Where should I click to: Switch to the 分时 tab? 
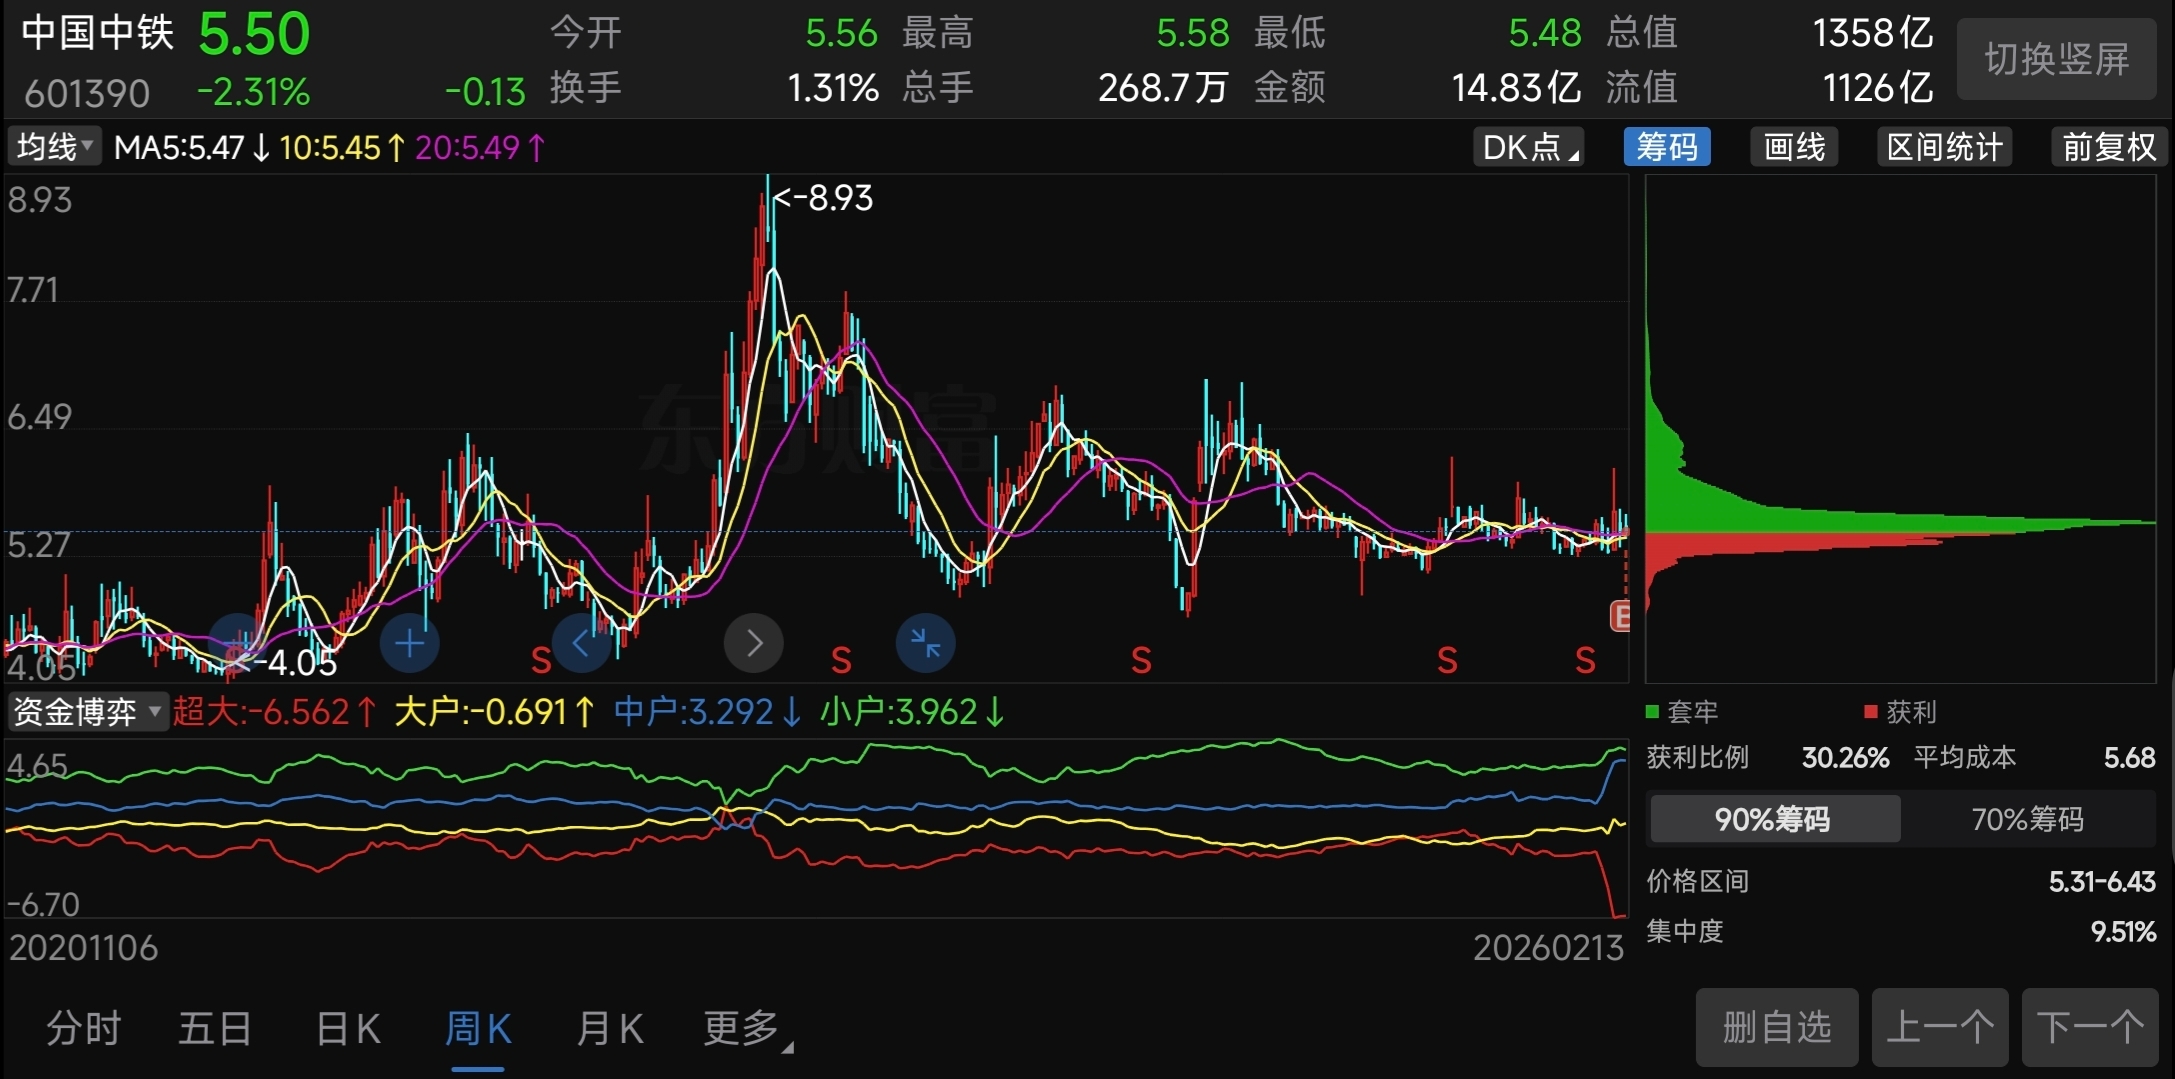(84, 1028)
